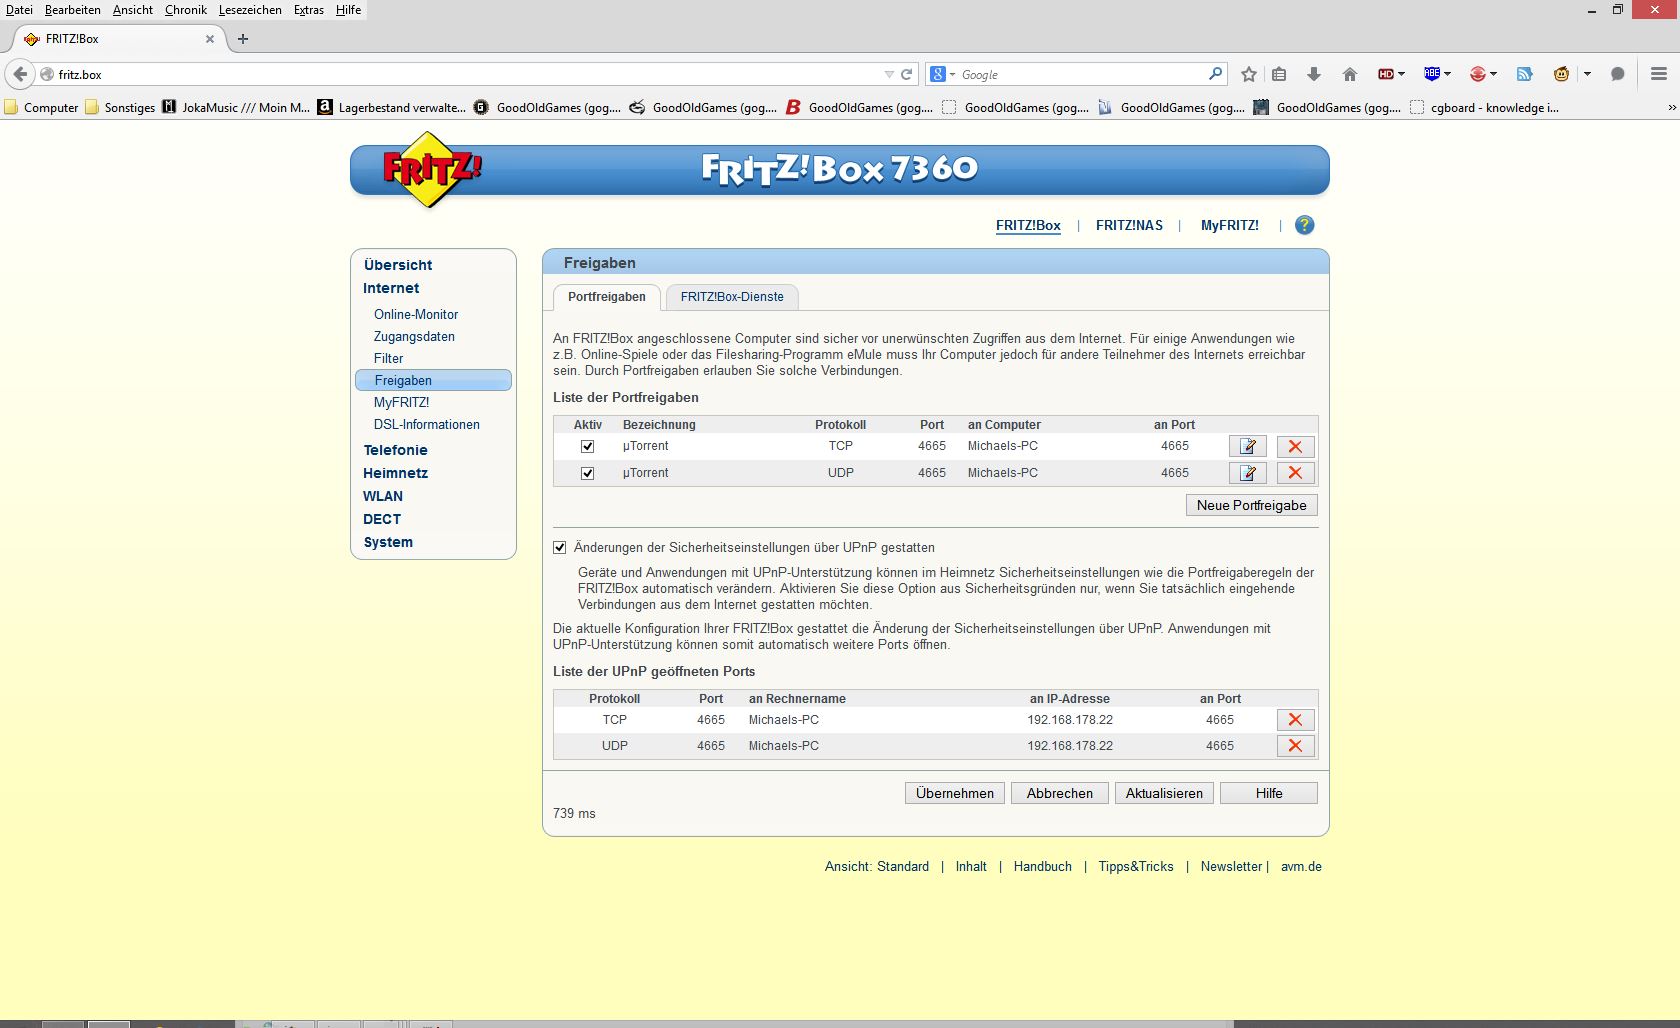Open the blue question mark help icon
Screen dimensions: 1680x1028
pos(1304,225)
